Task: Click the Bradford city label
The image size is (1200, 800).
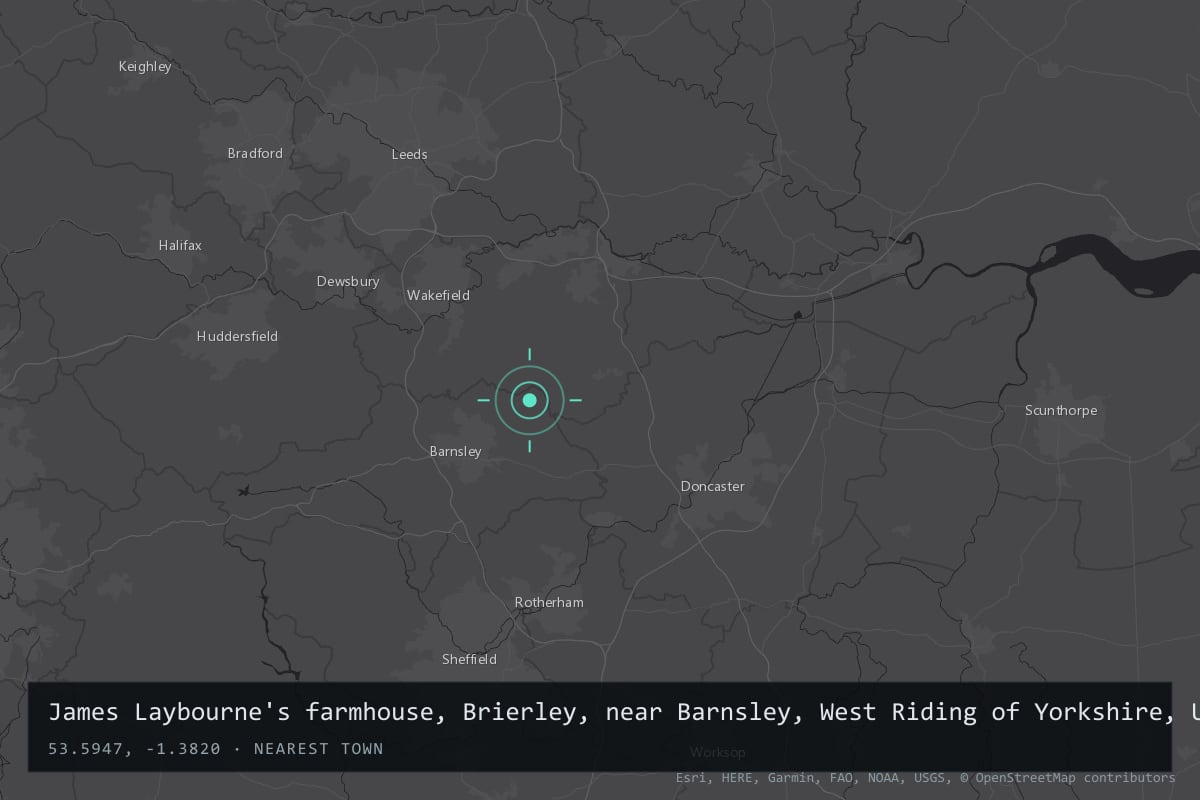Action: pos(255,154)
